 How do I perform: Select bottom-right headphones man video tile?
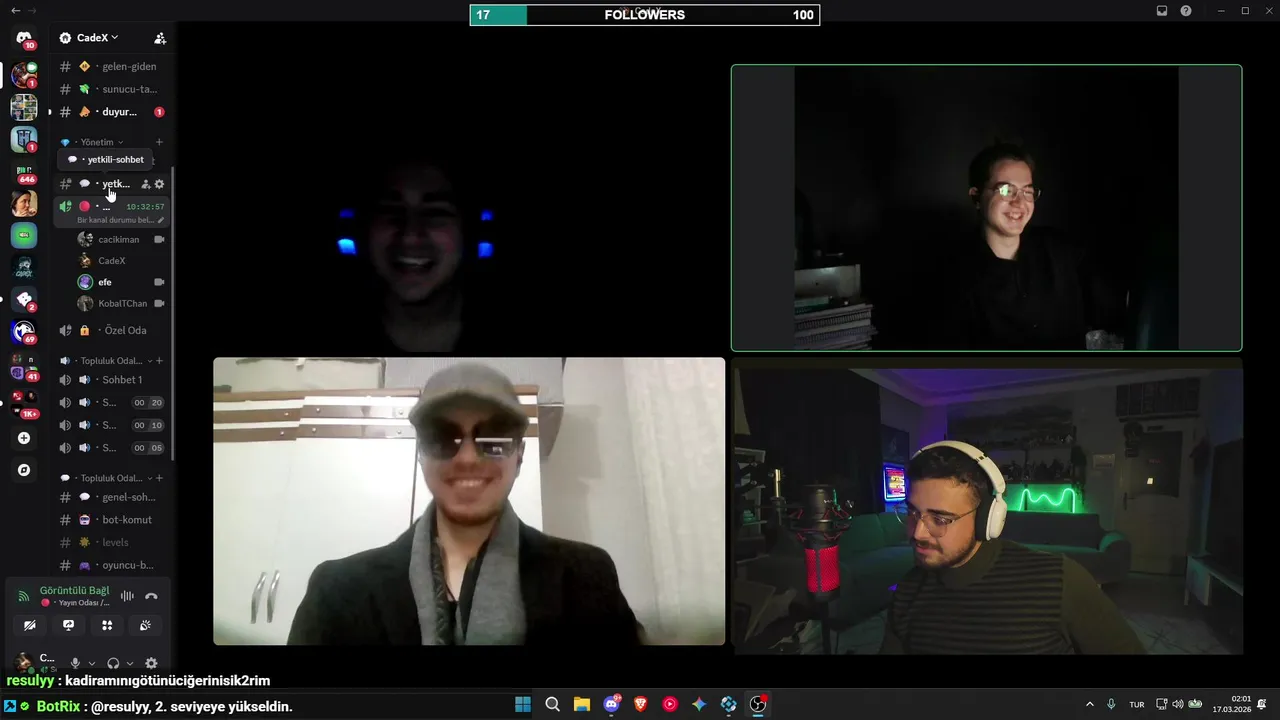[x=987, y=506]
